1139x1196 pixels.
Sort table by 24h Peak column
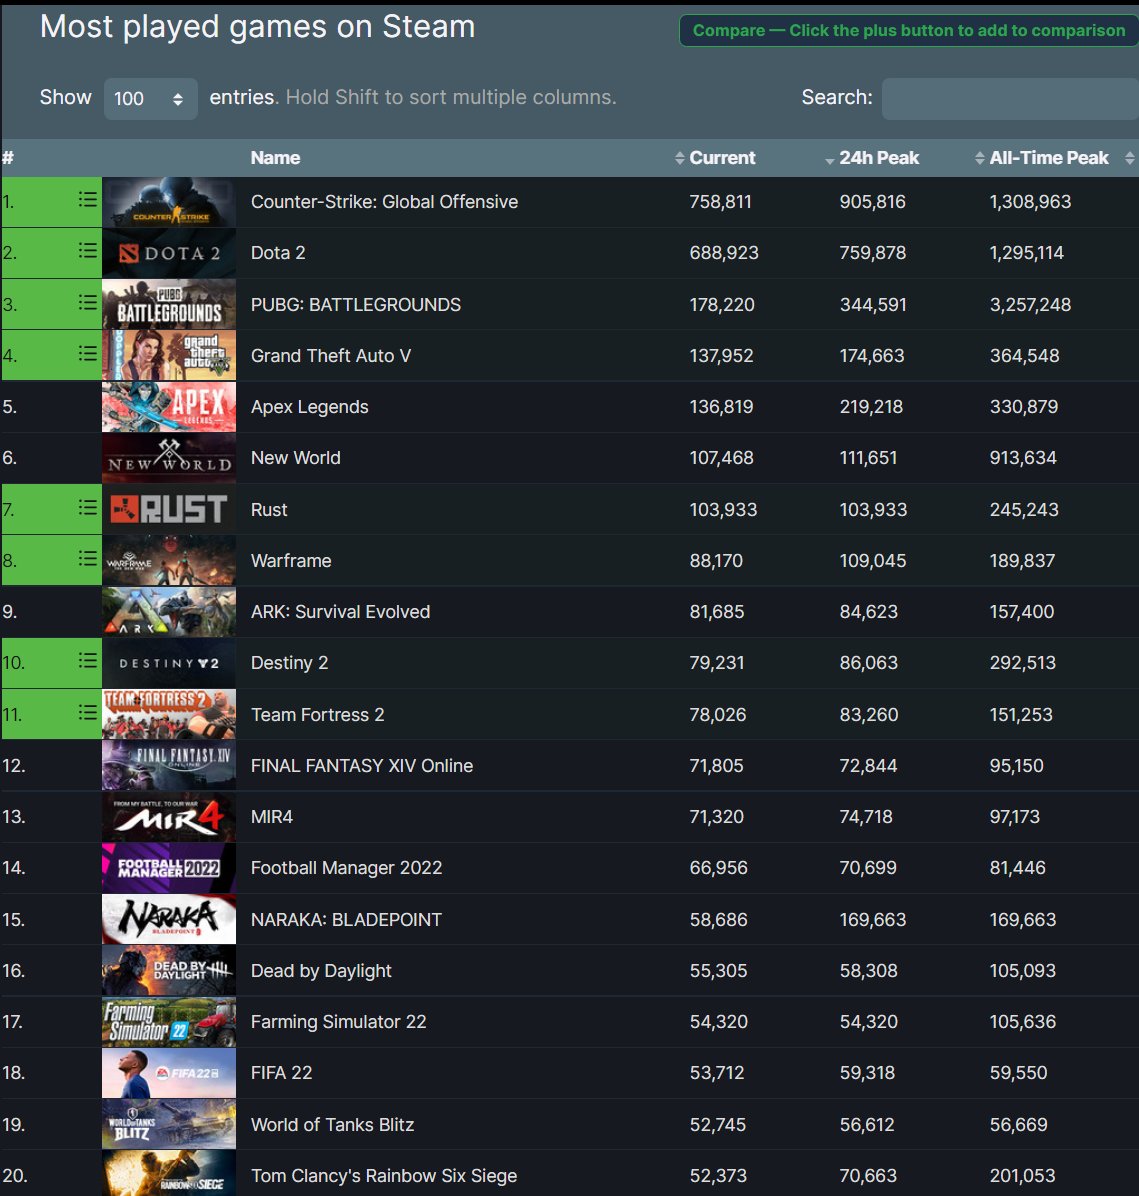879,158
